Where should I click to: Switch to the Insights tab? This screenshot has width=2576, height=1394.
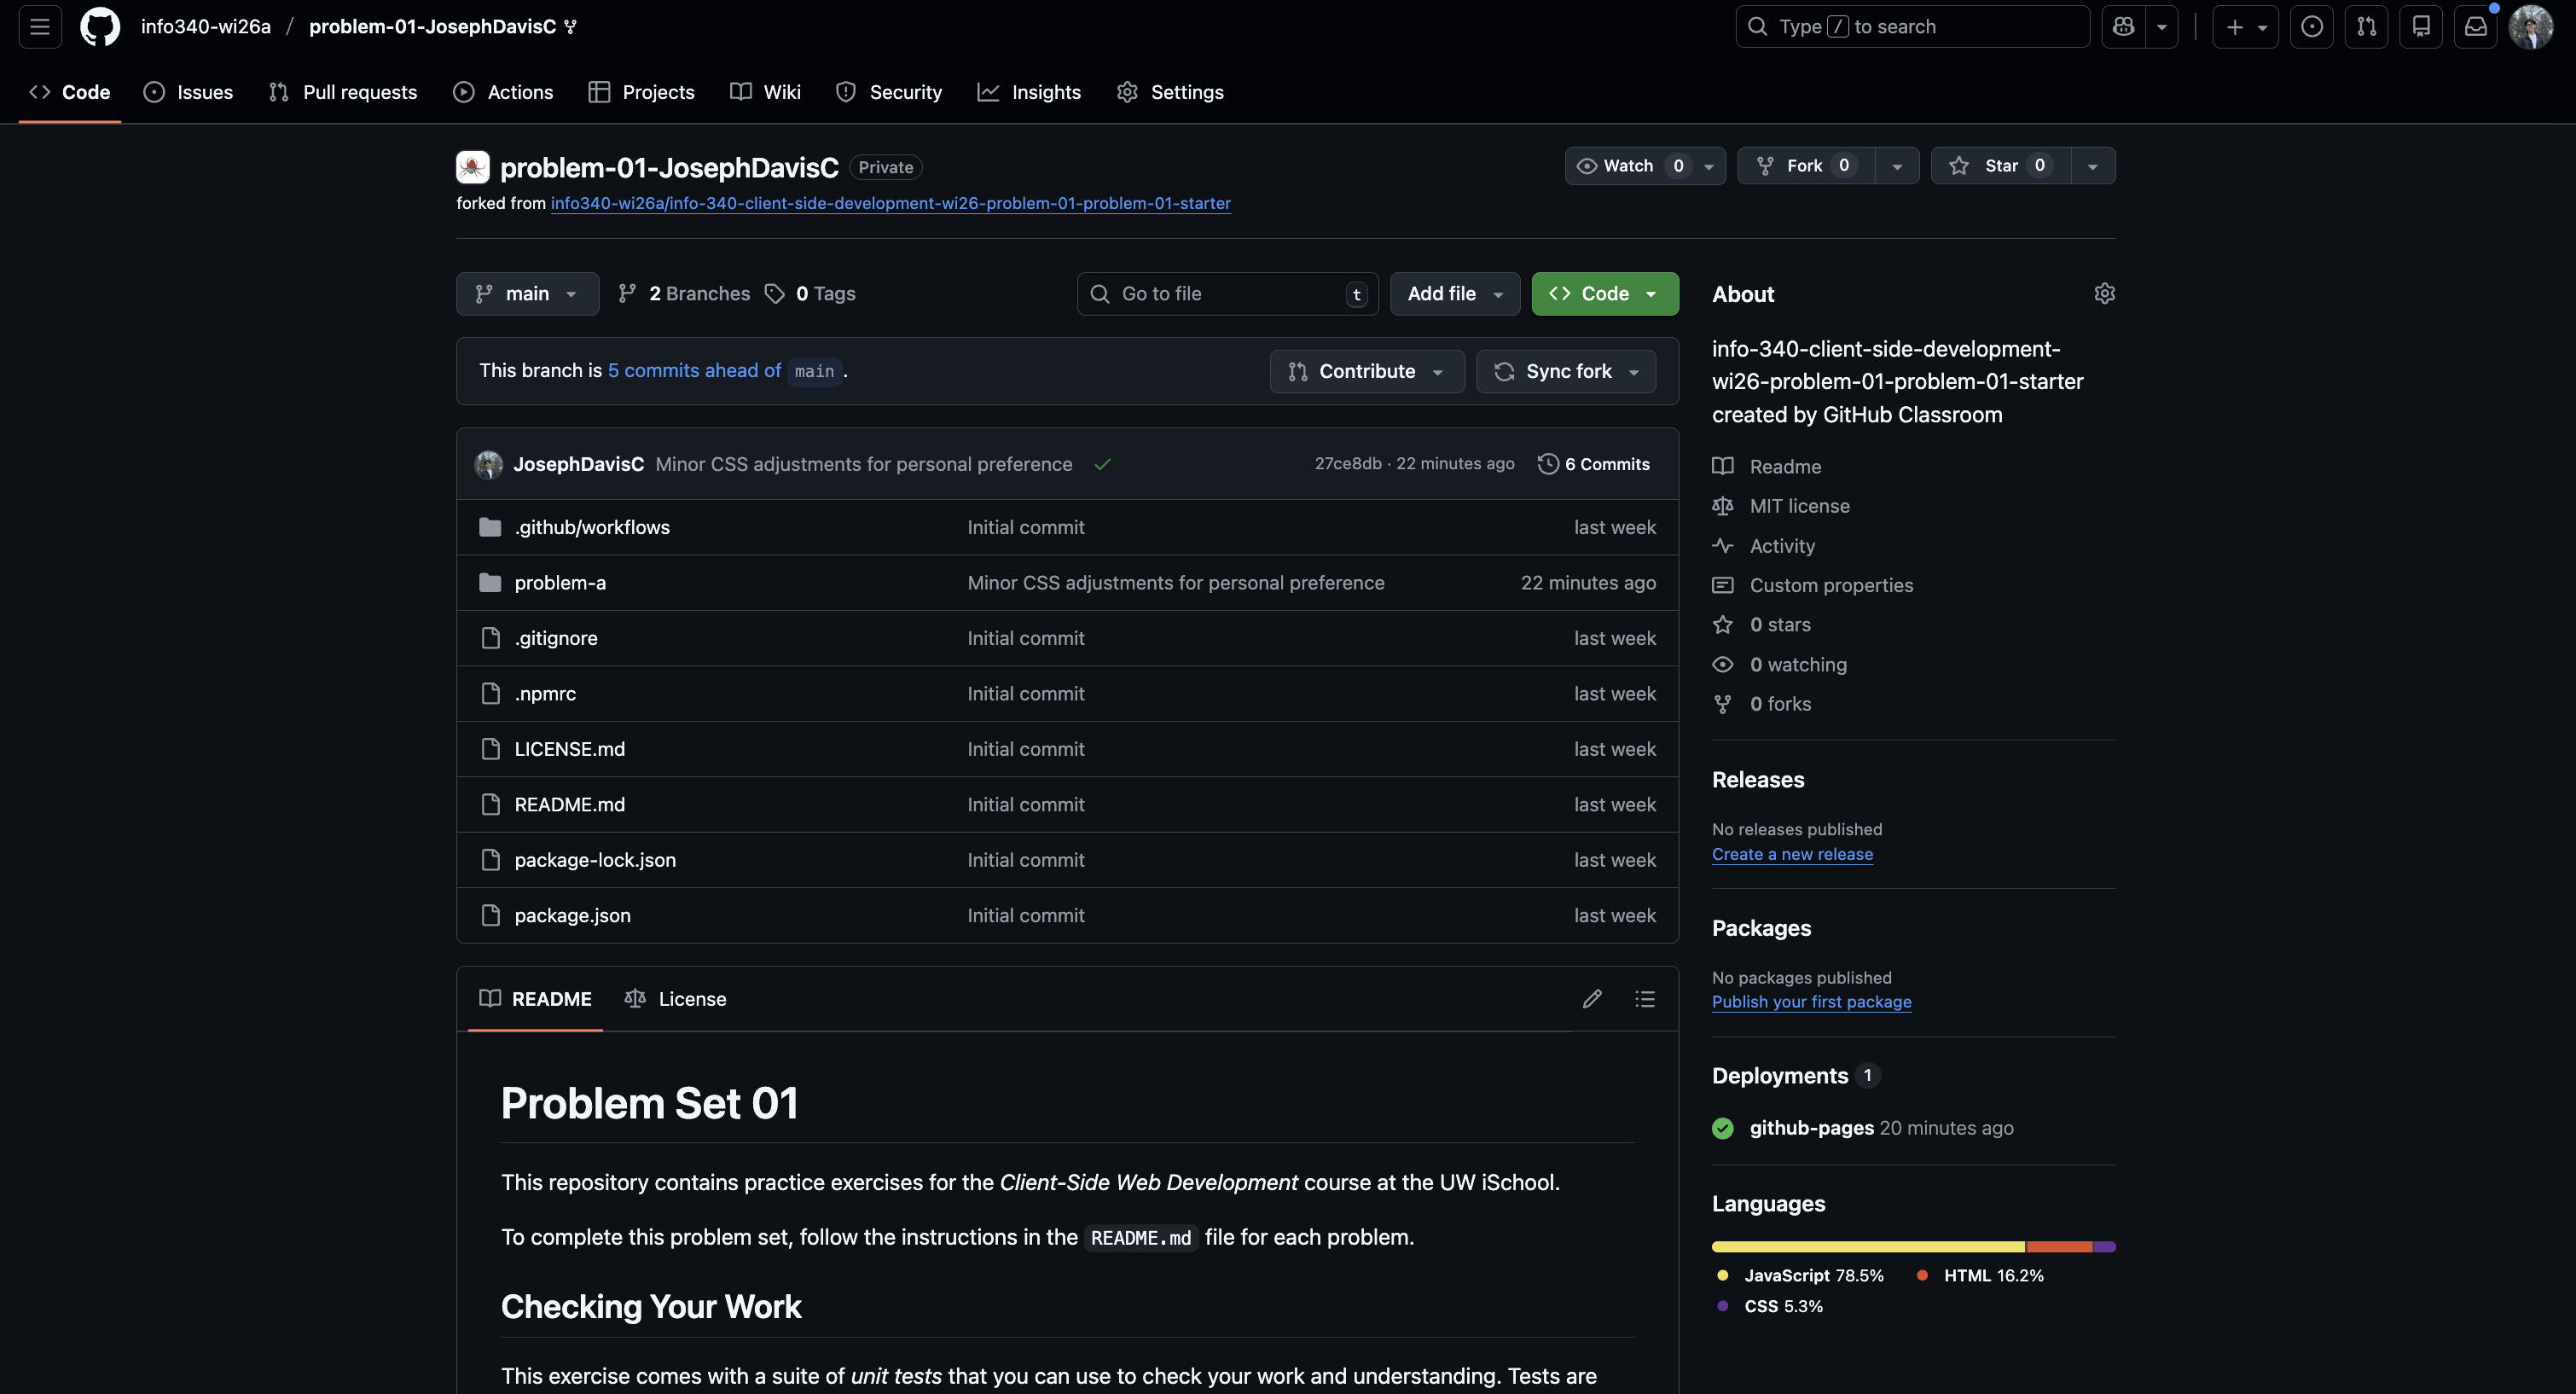pos(1029,92)
